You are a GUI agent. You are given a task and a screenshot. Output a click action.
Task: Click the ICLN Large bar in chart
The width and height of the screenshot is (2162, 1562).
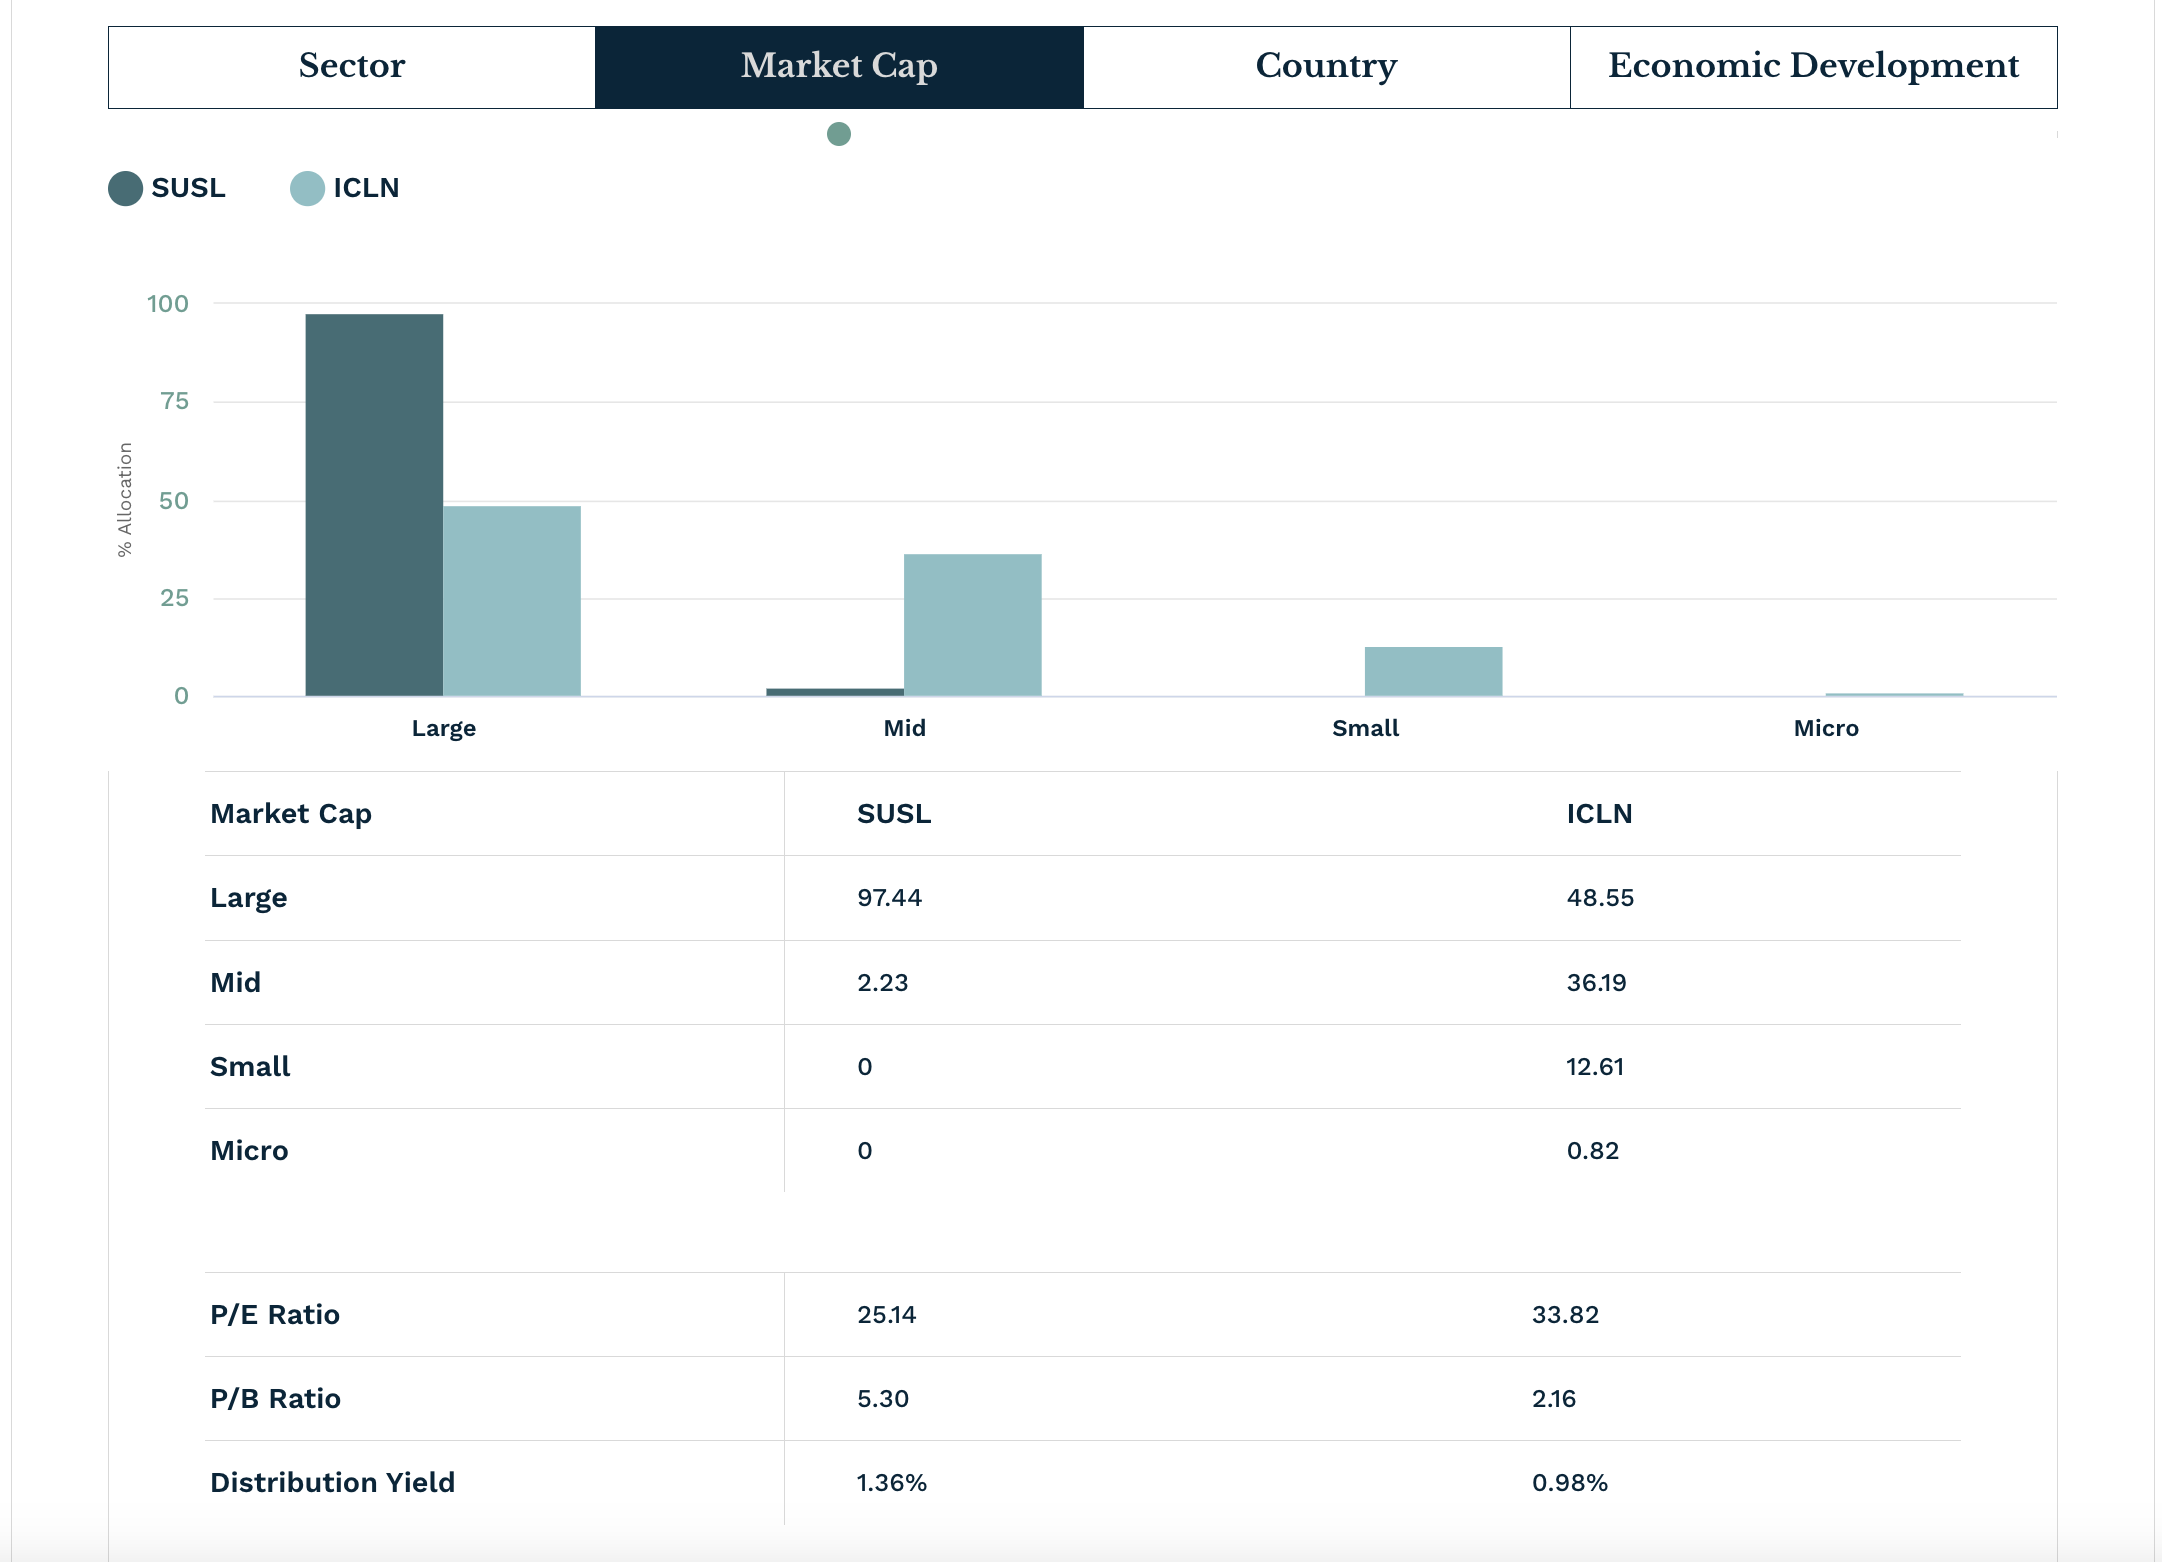point(512,601)
